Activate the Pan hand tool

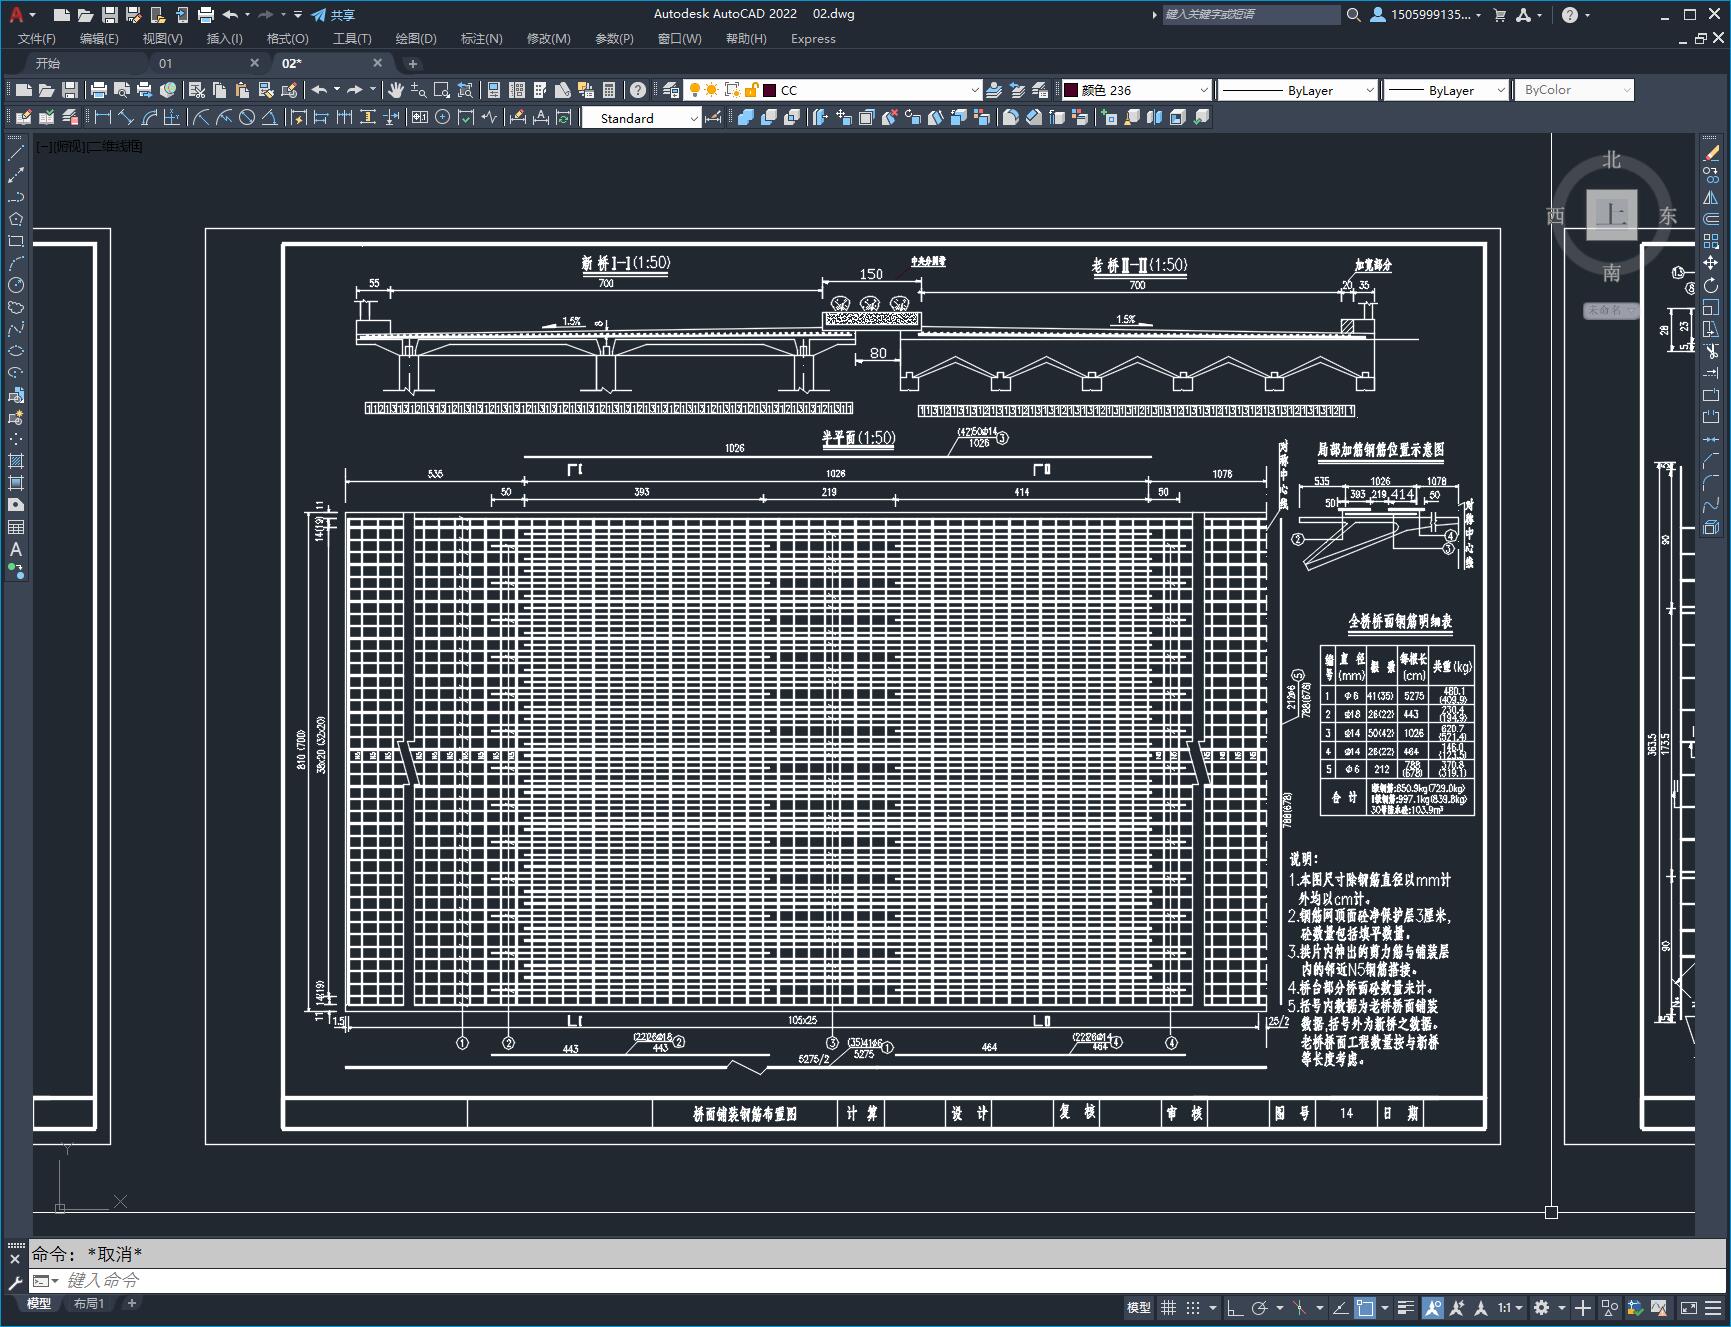click(x=396, y=90)
